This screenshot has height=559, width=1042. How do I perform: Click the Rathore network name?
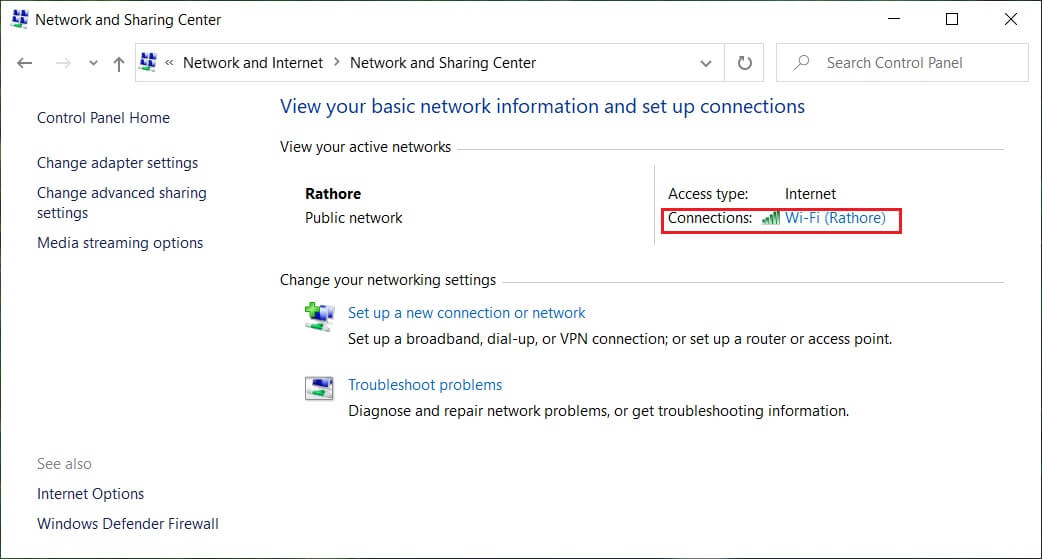(x=333, y=194)
